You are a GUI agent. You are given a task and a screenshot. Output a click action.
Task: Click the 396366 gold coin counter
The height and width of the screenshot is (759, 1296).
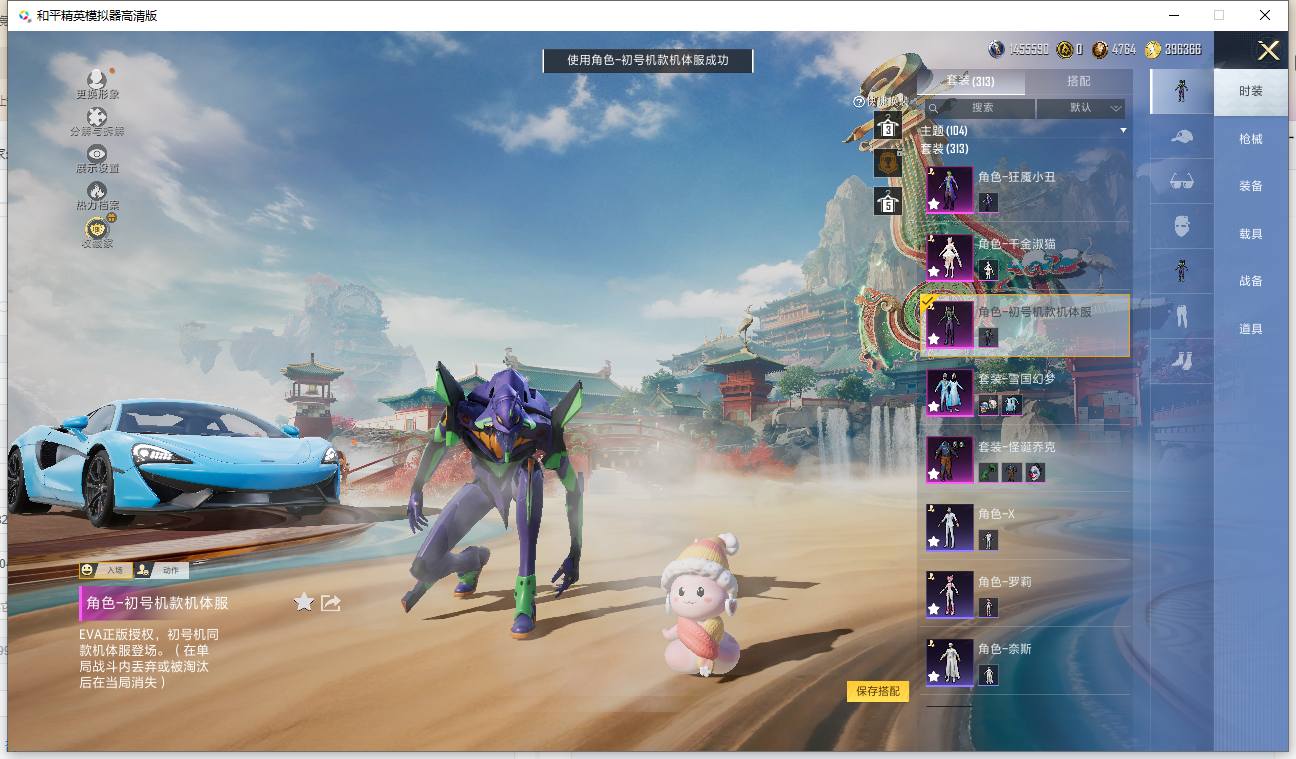(1173, 49)
